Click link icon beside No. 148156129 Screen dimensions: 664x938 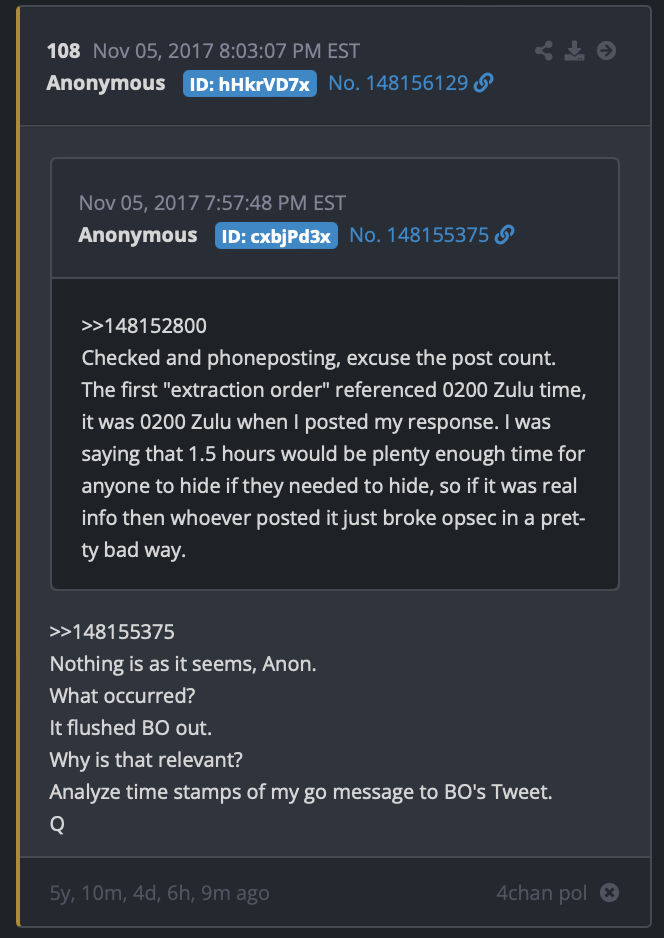(x=483, y=83)
